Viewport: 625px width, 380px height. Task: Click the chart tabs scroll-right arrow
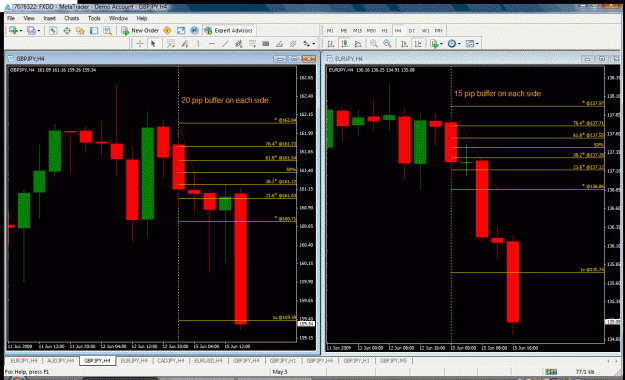click(x=615, y=361)
